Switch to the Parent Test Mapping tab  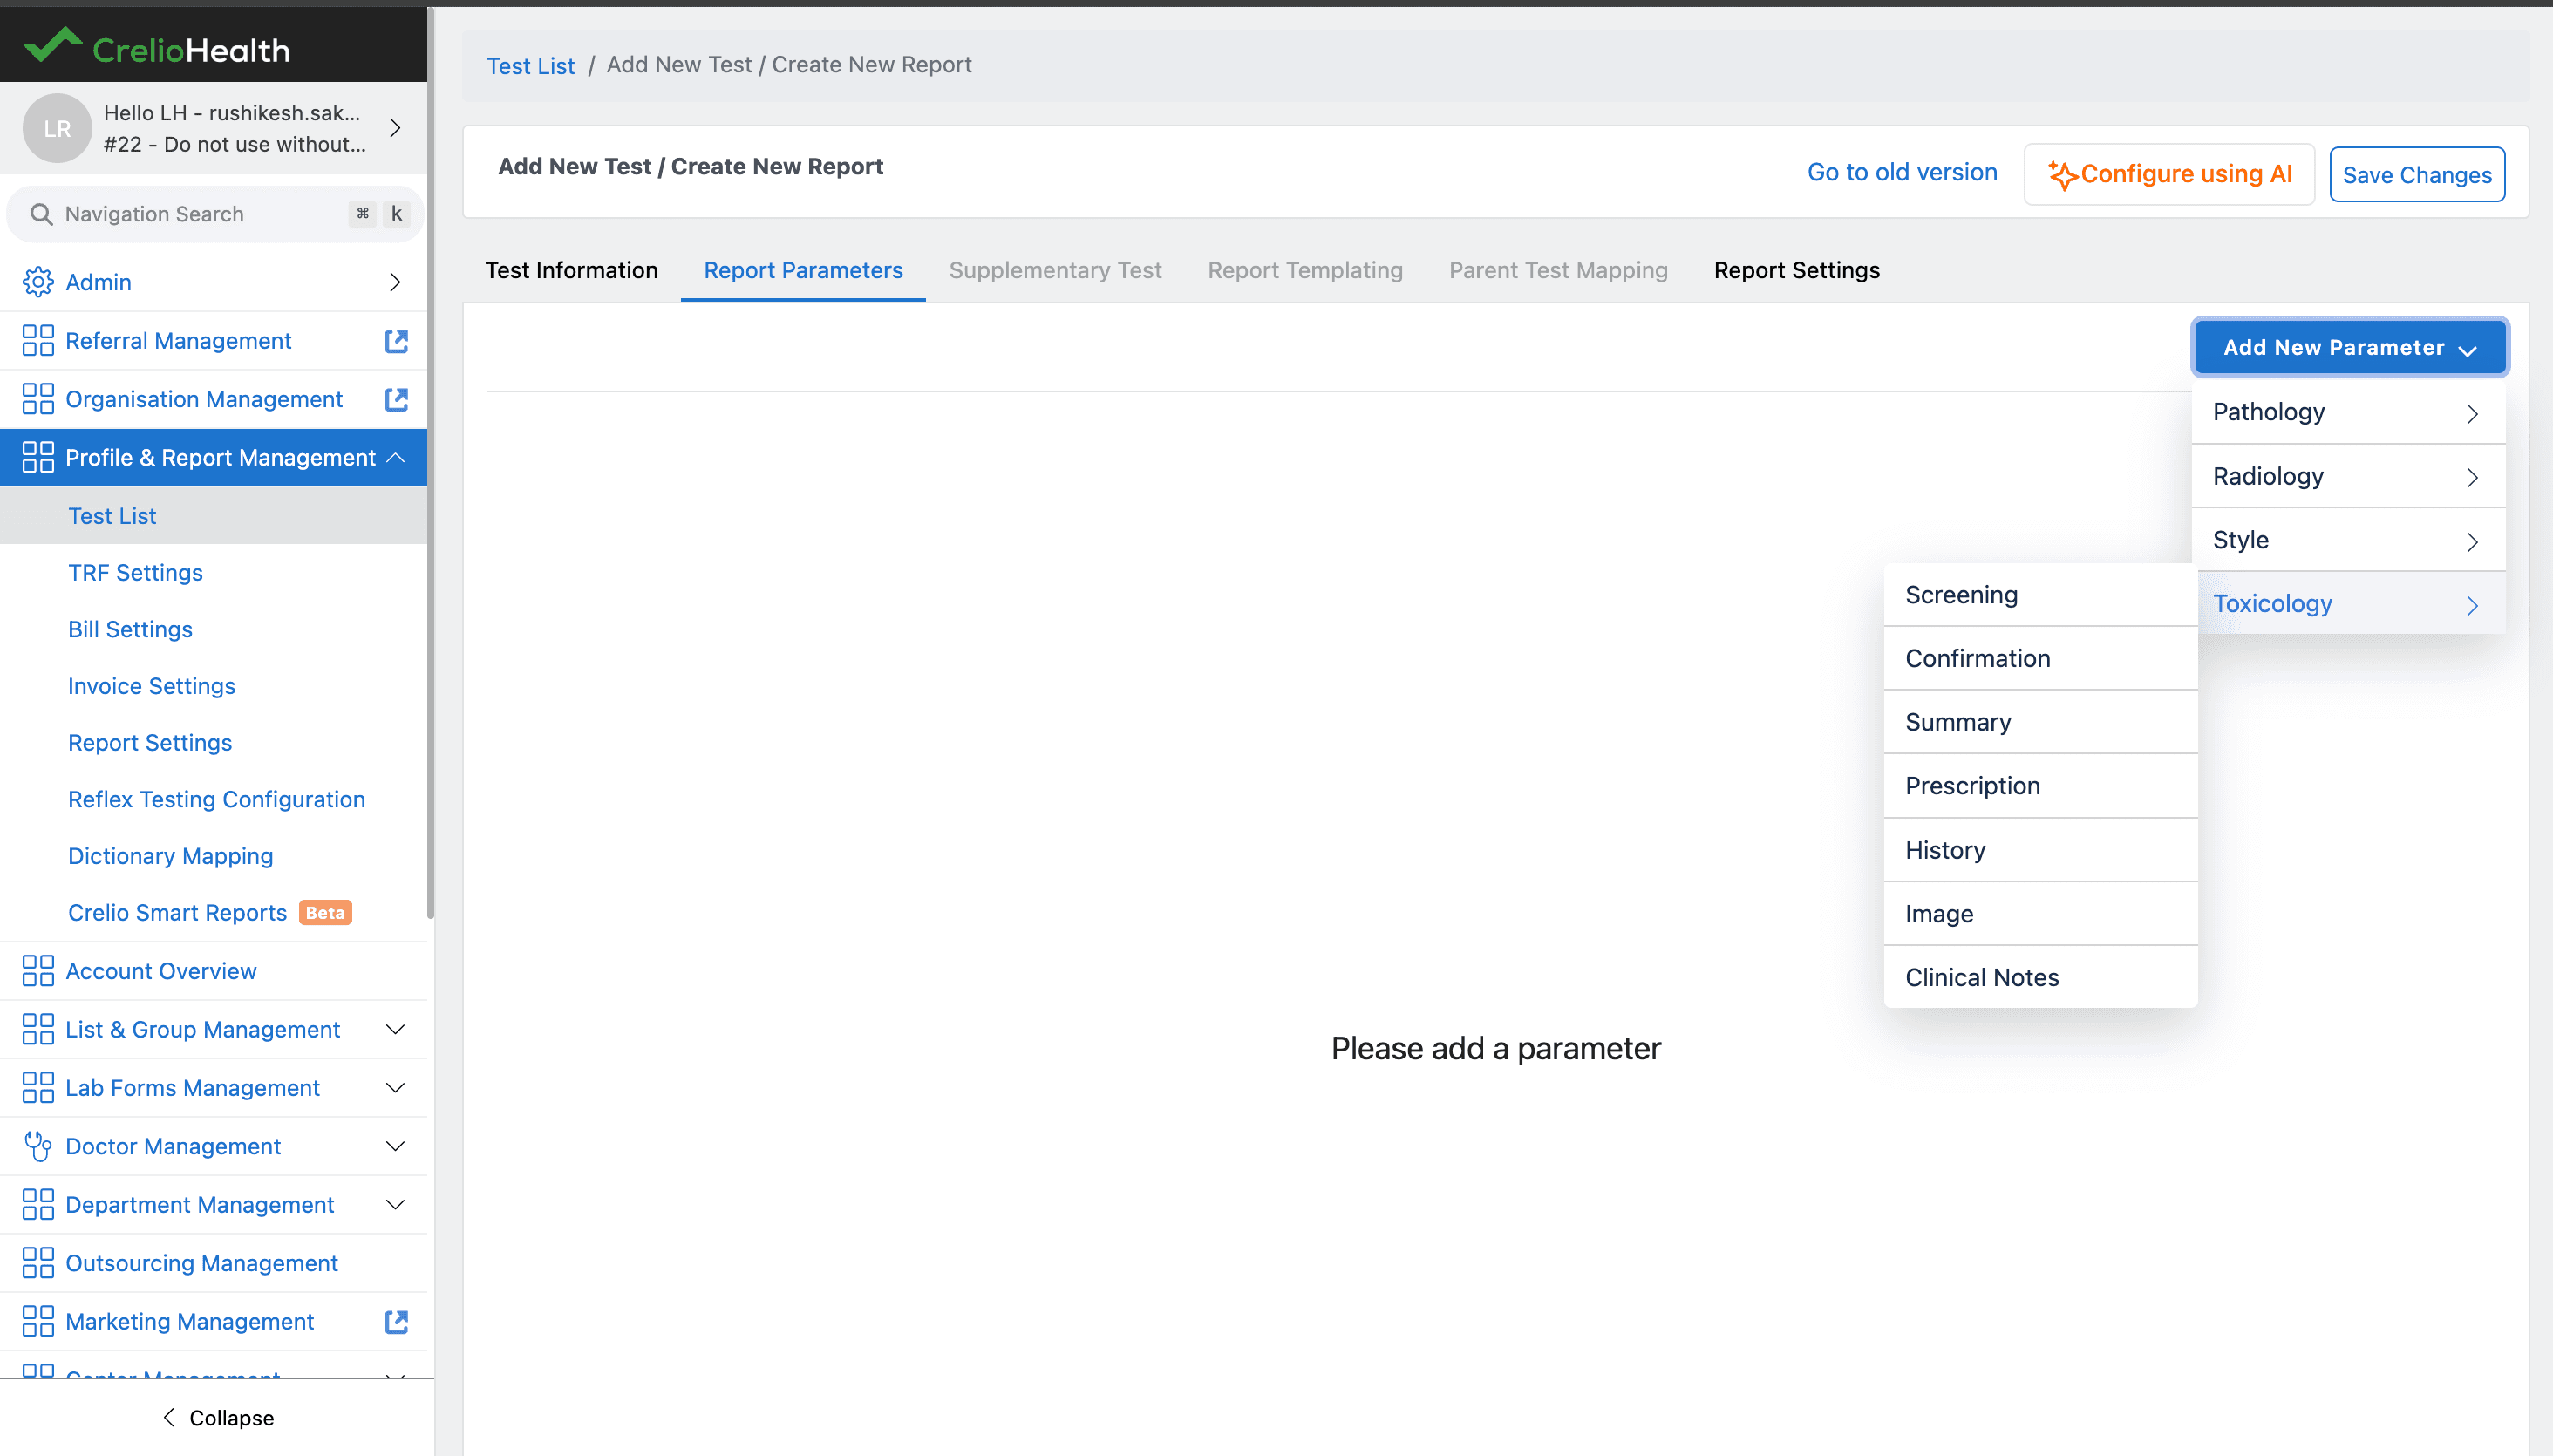click(1558, 270)
